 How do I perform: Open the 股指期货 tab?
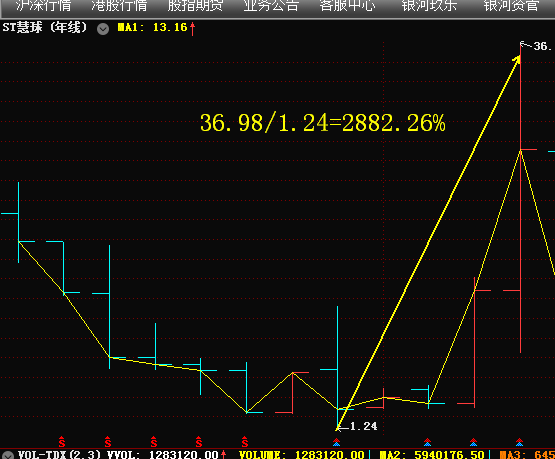(195, 6)
